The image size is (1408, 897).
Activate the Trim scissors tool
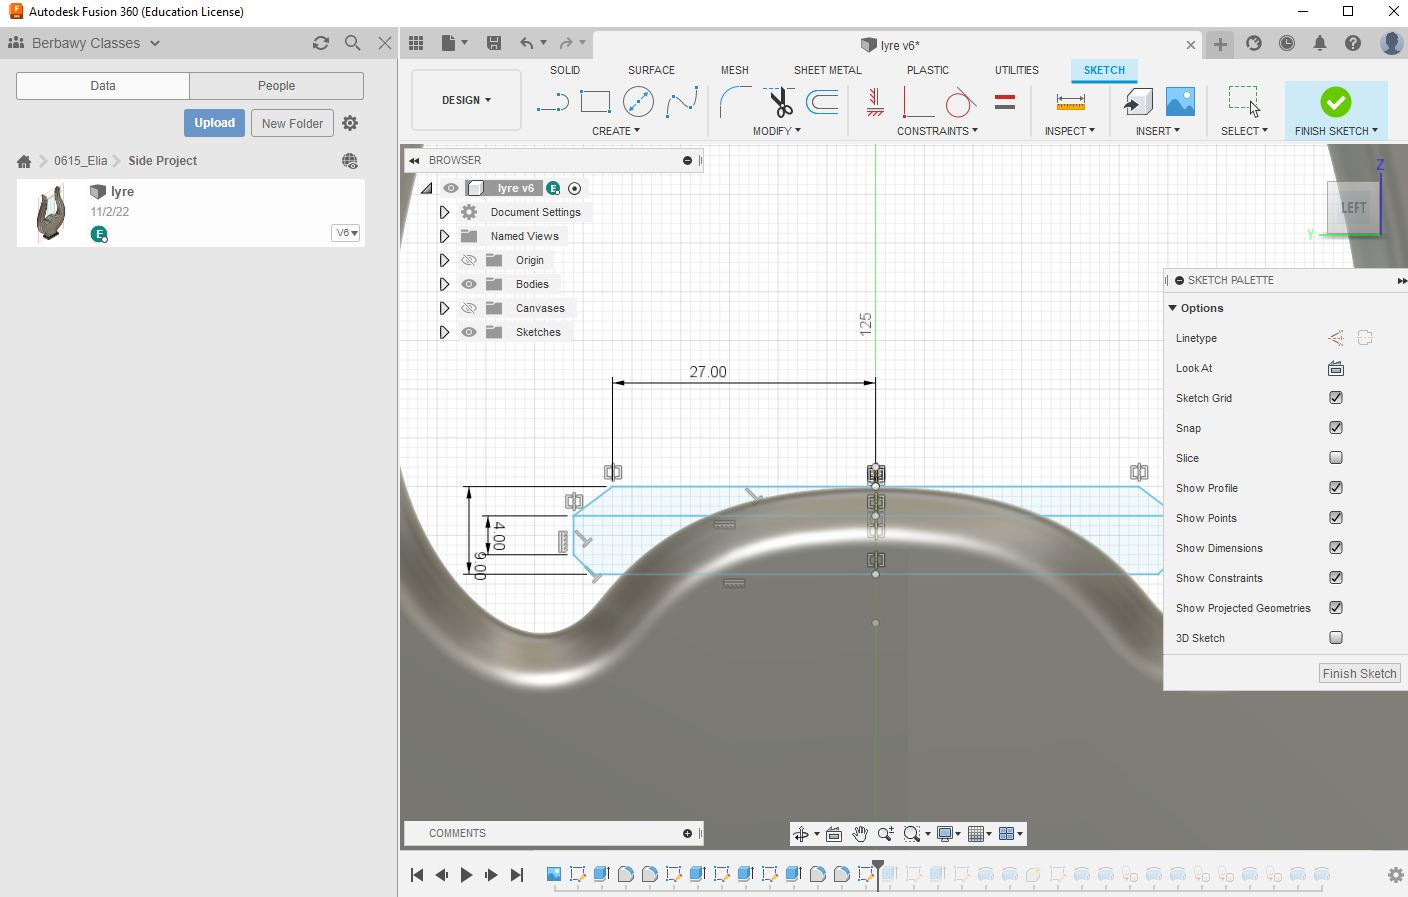pos(780,102)
